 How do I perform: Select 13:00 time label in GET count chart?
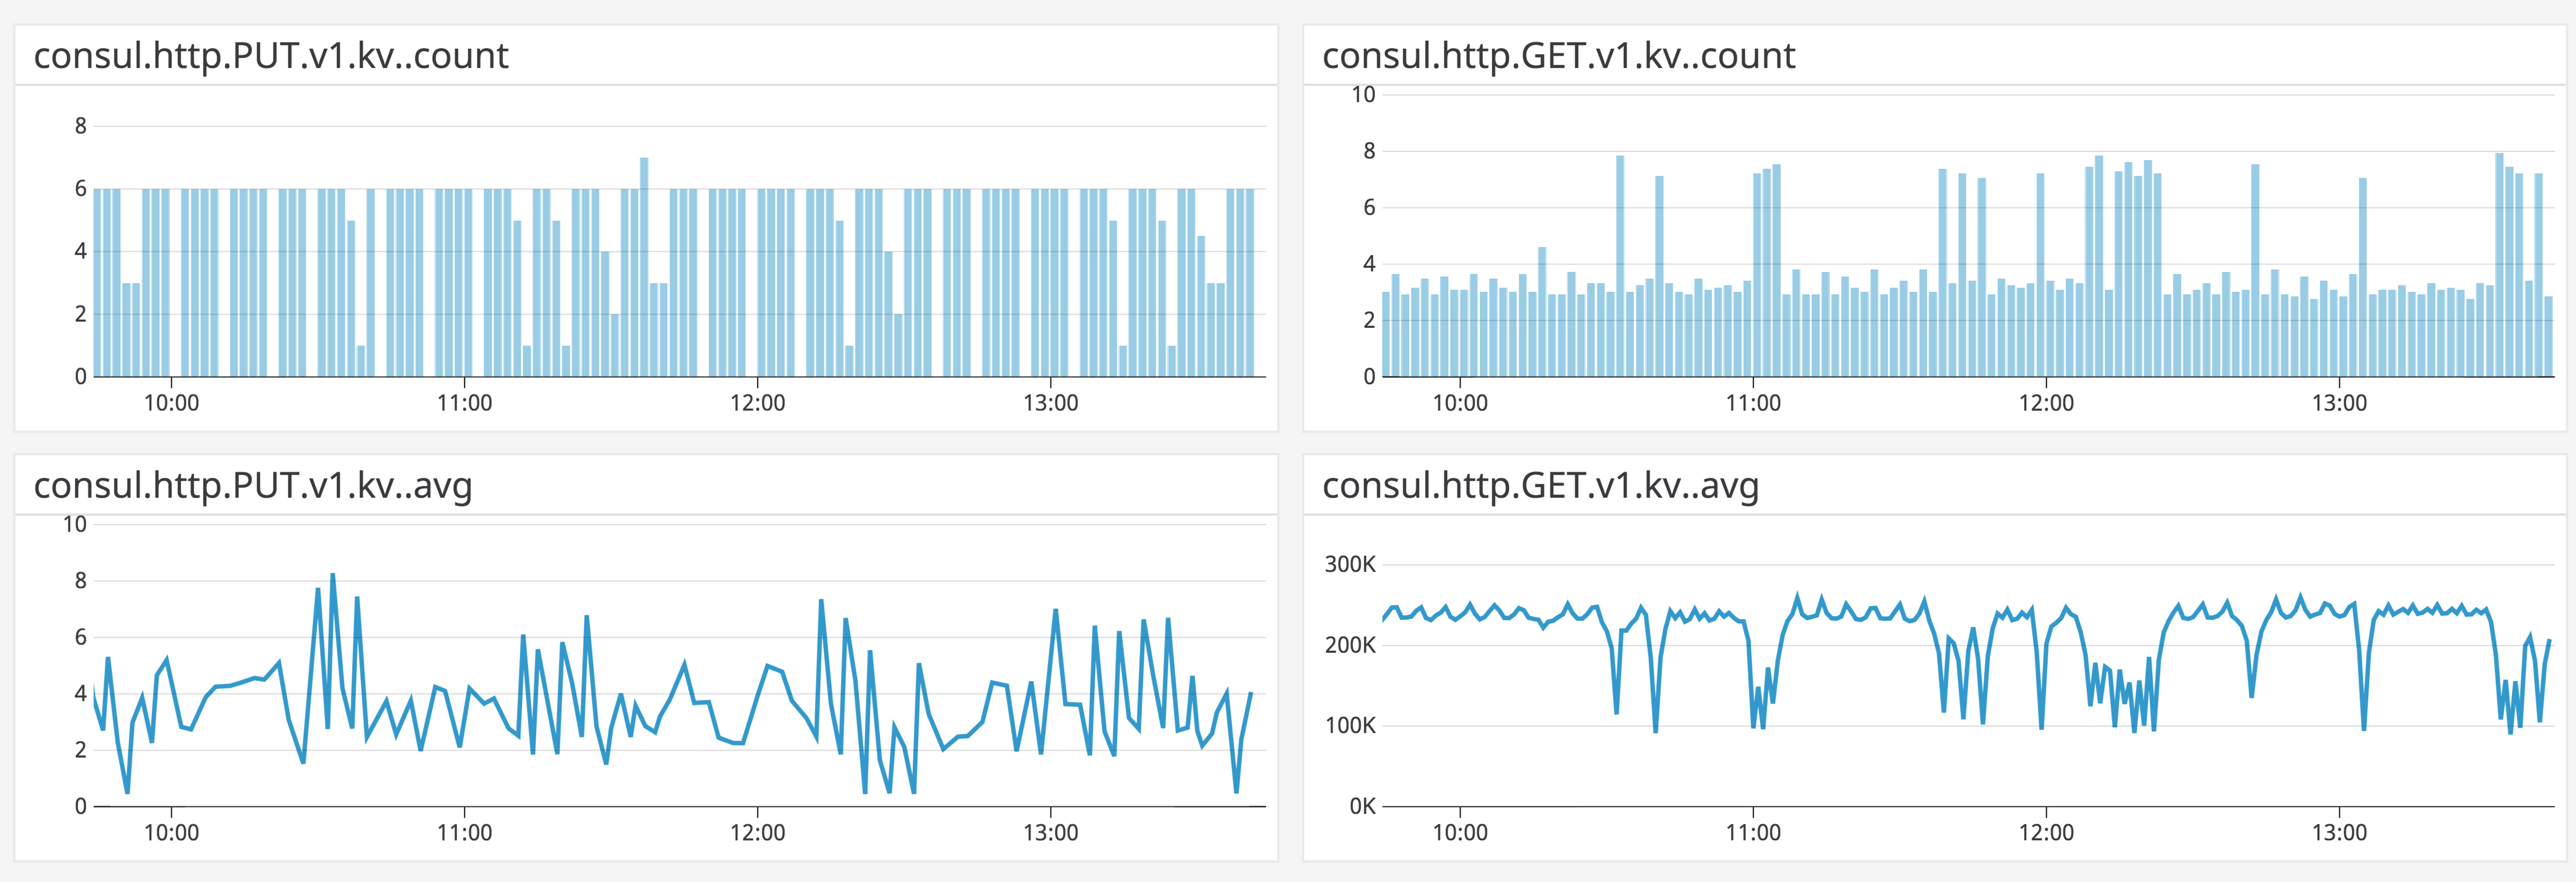(x=2339, y=403)
